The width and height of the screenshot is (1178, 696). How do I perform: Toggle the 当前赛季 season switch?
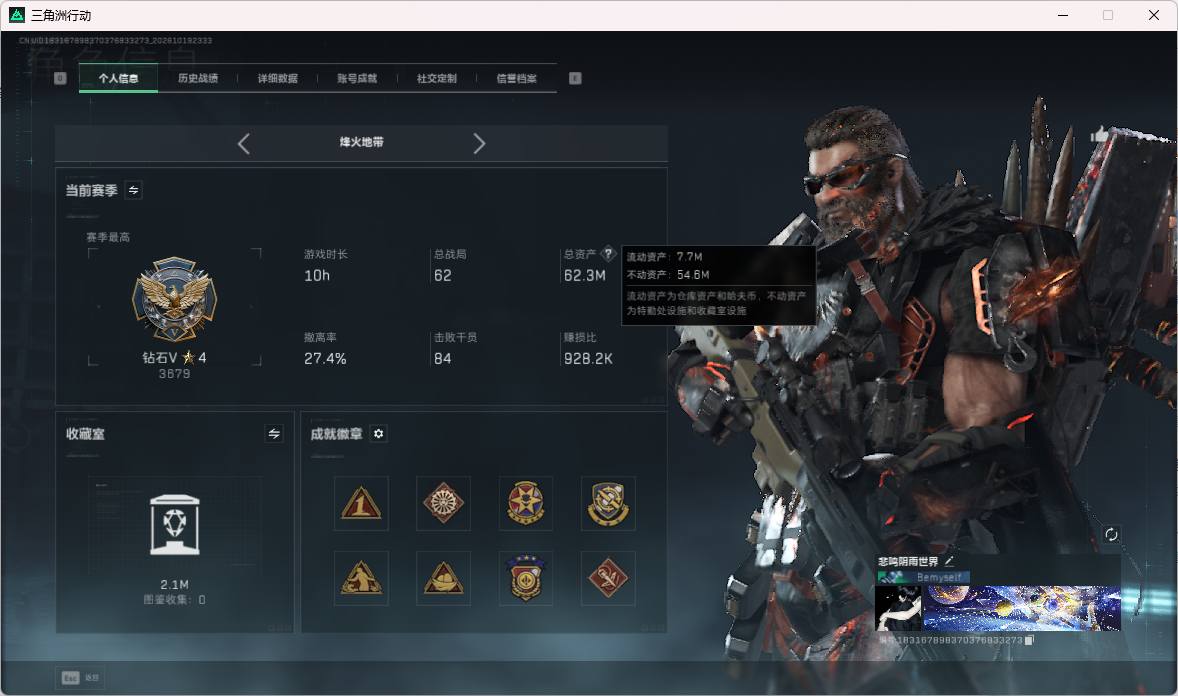click(134, 190)
